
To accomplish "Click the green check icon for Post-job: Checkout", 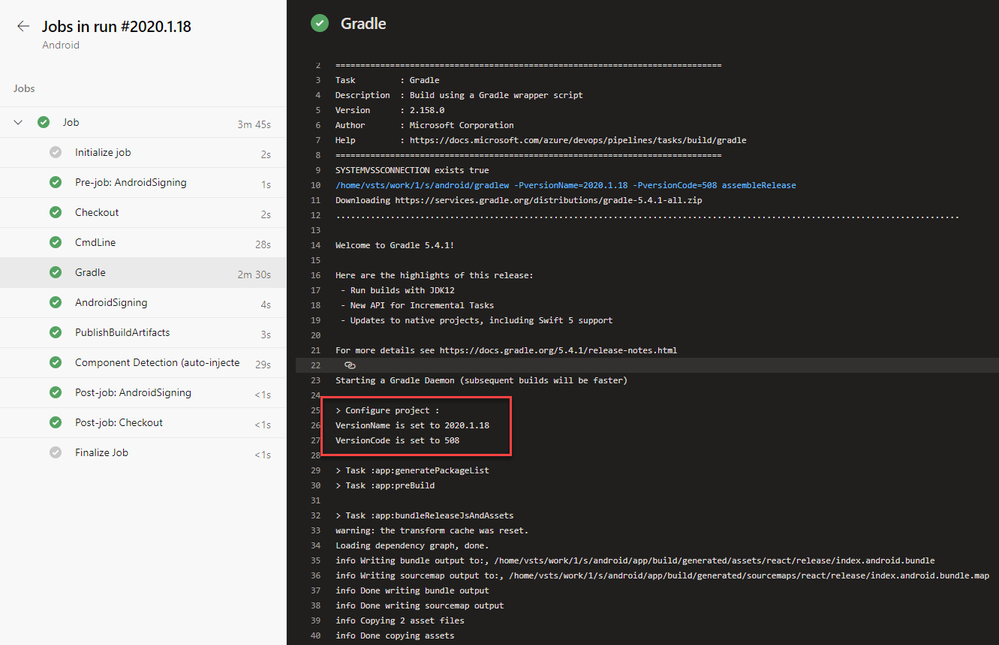I will 55,423.
